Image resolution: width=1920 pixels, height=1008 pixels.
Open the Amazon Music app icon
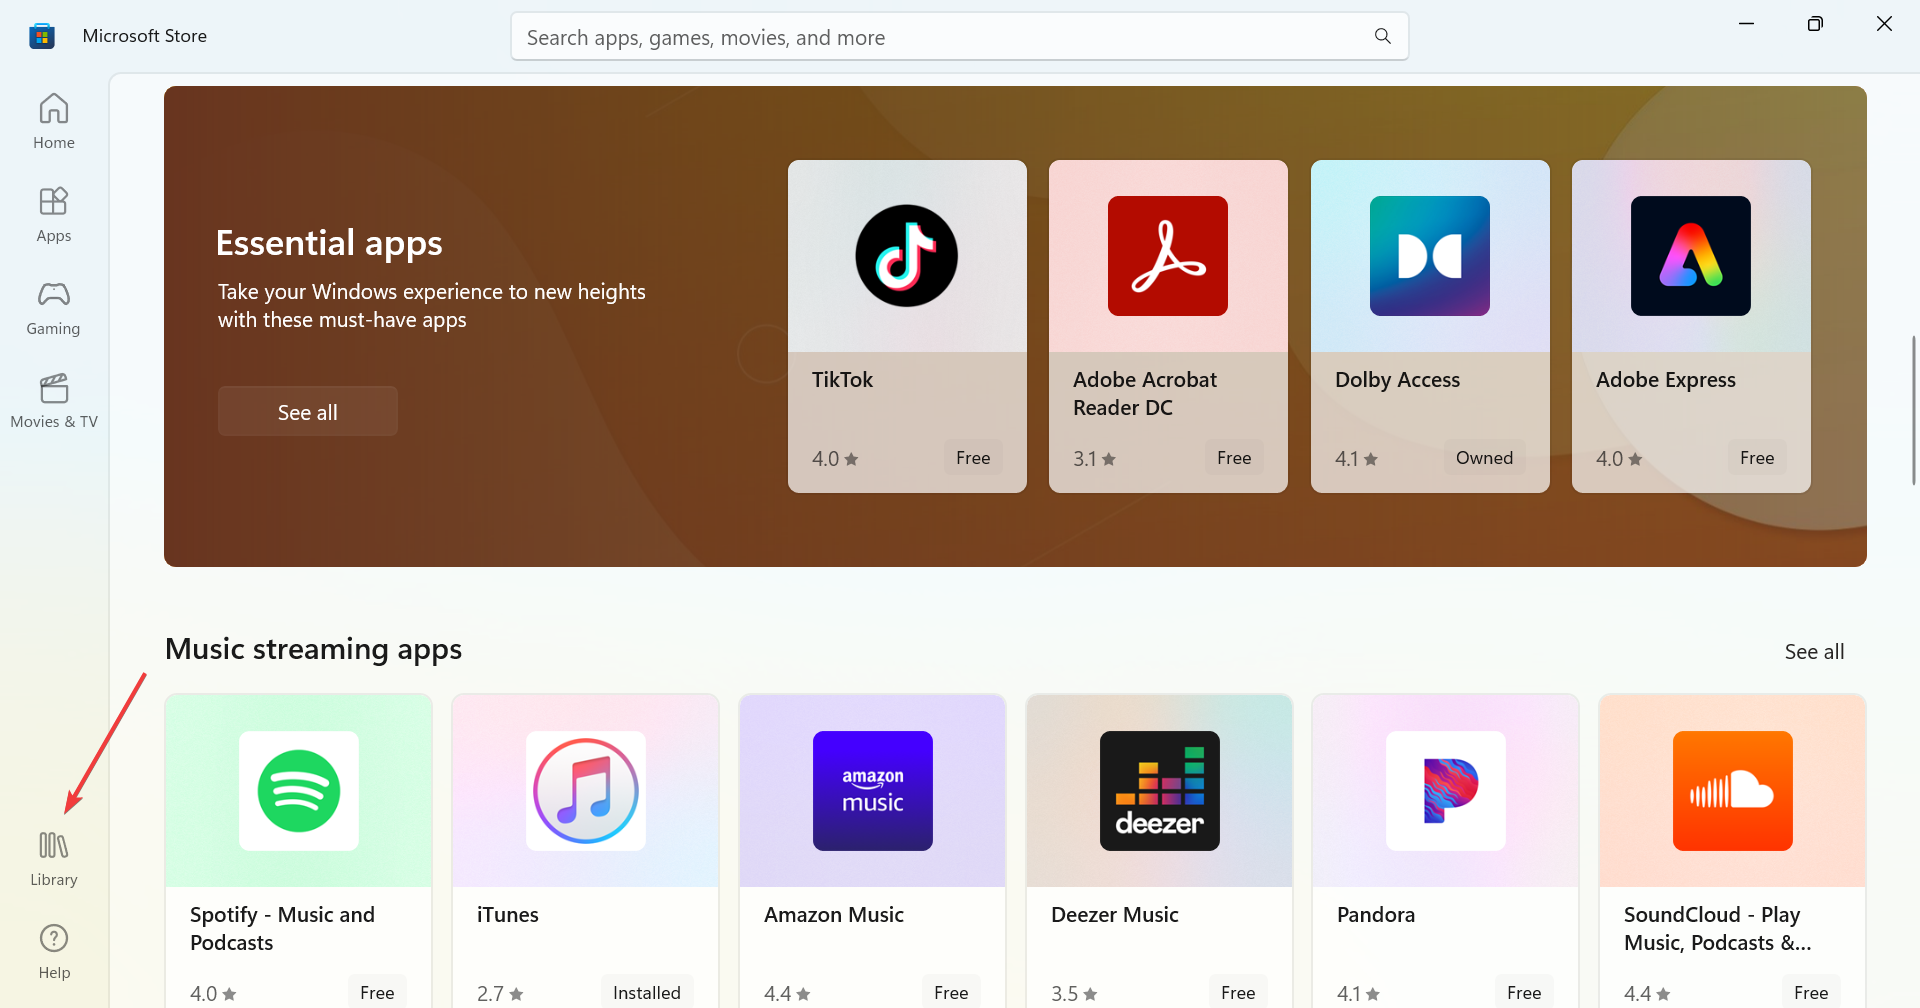coord(873,791)
